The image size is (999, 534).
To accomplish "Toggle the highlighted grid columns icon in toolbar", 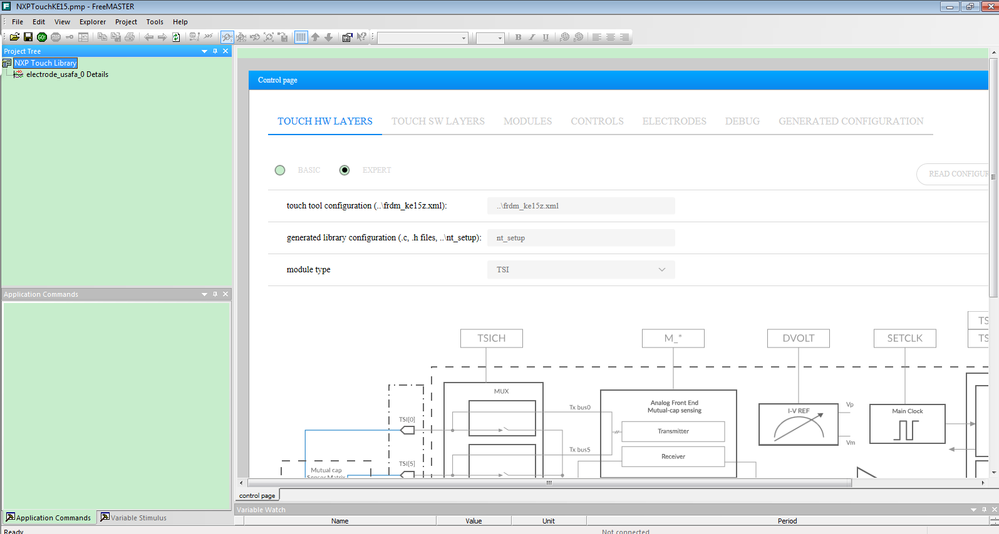I will click(x=301, y=37).
